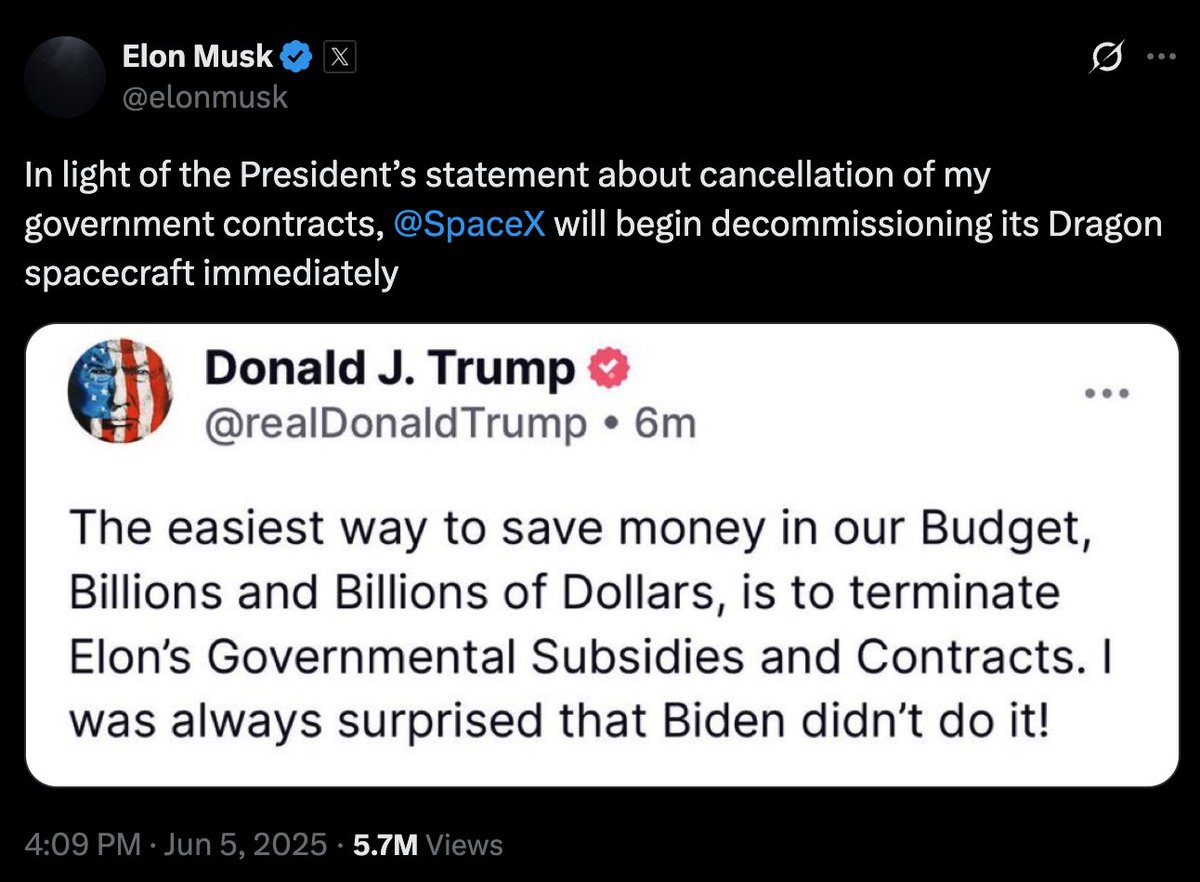Open the post's three-dot more menu
Image resolution: width=1200 pixels, height=882 pixels.
point(1162,56)
